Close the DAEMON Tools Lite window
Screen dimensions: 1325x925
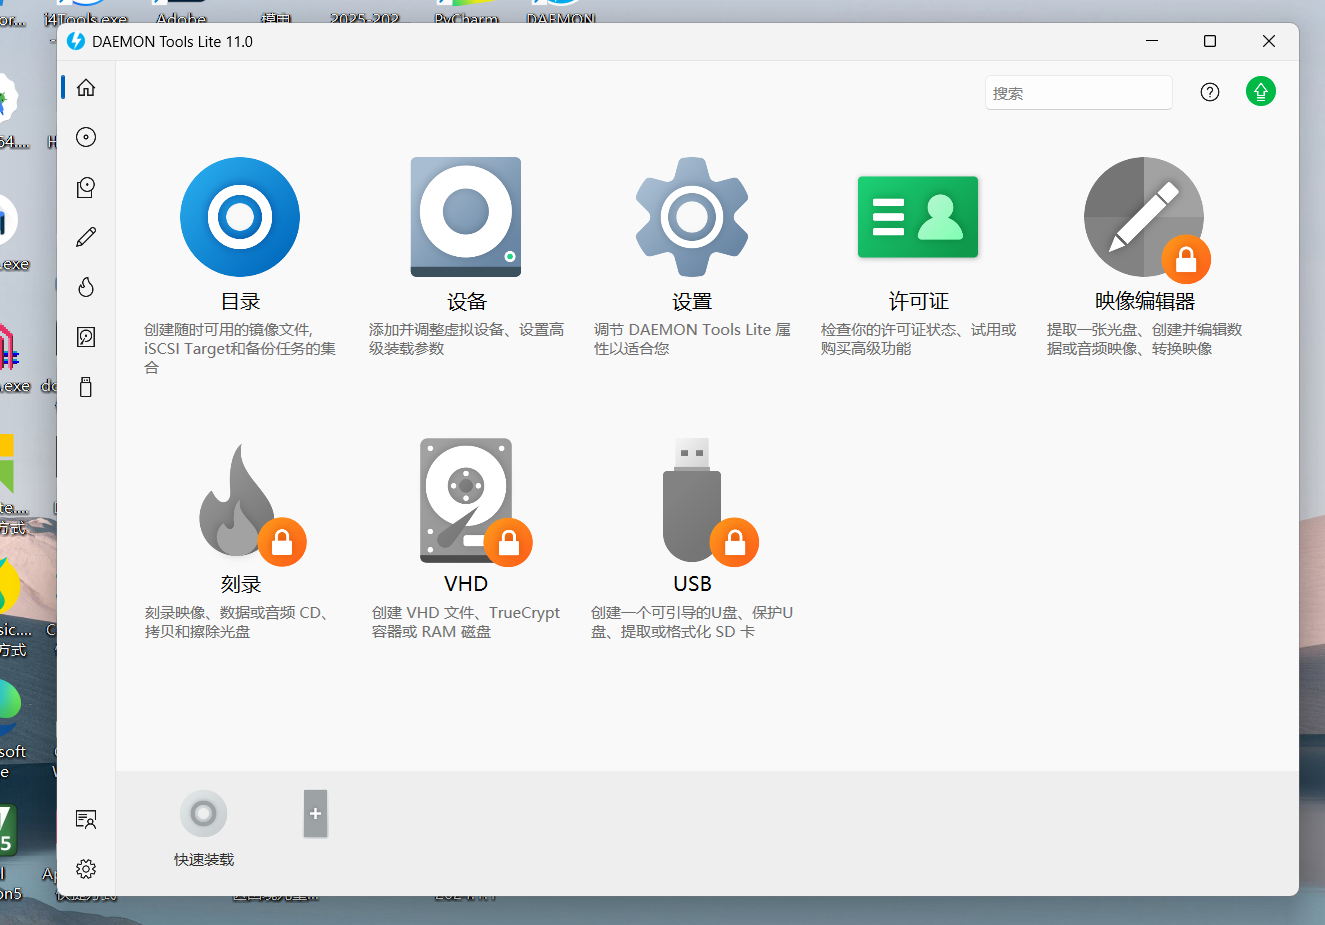(x=1269, y=41)
